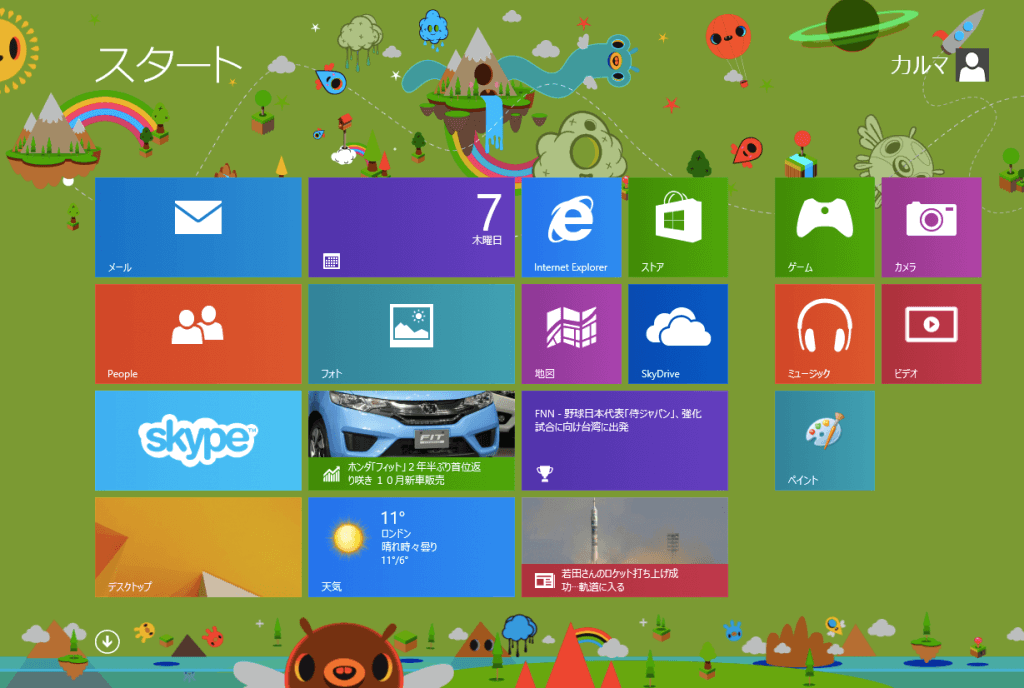
Task: Show all apps with the down arrow button
Action: 107,642
